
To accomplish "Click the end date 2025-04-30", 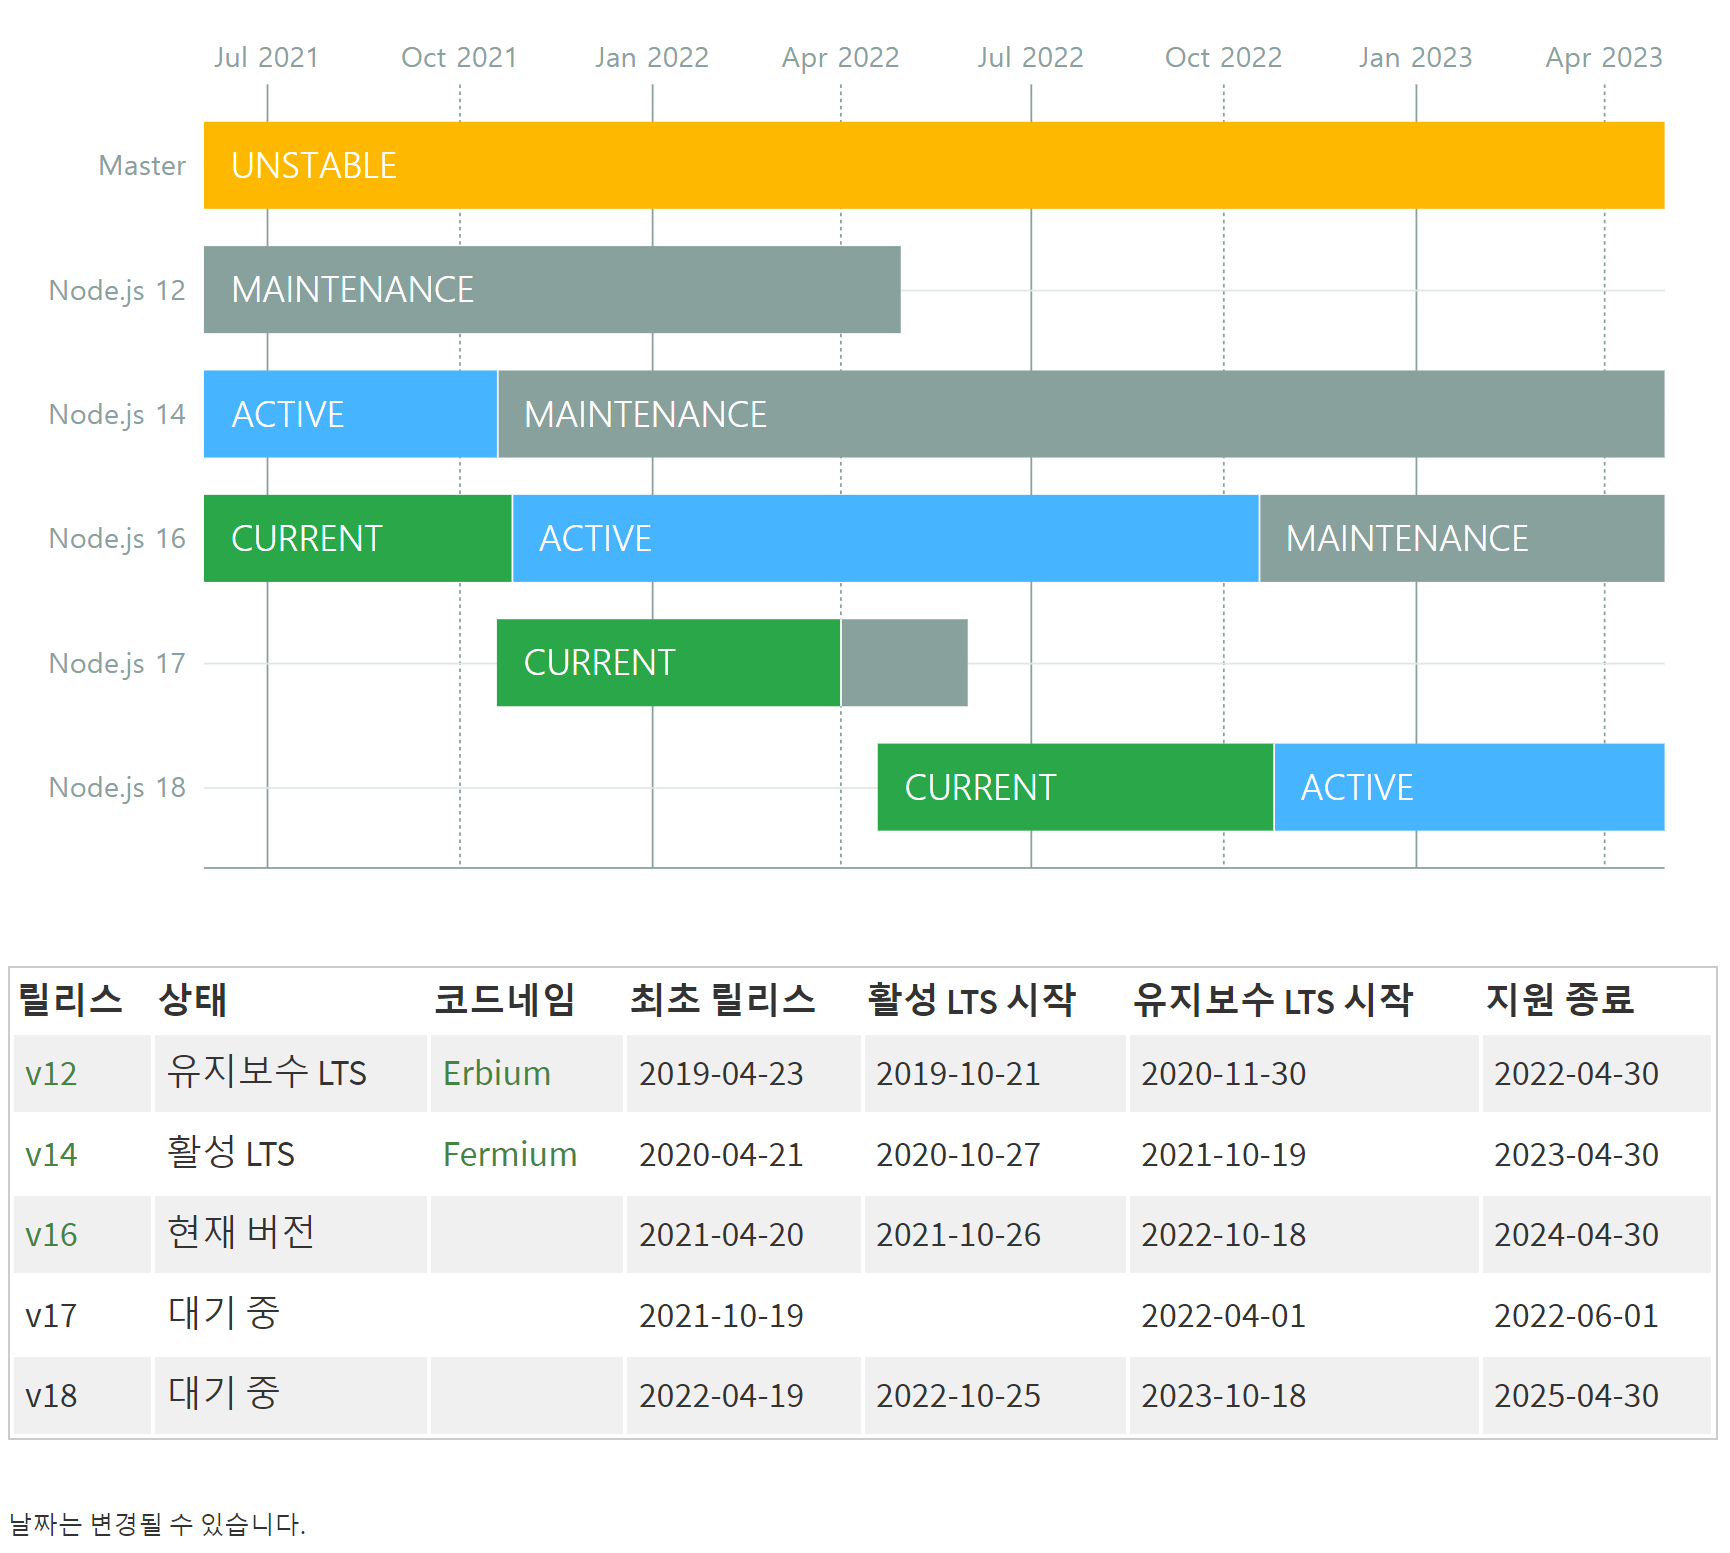I will click(x=1576, y=1396).
